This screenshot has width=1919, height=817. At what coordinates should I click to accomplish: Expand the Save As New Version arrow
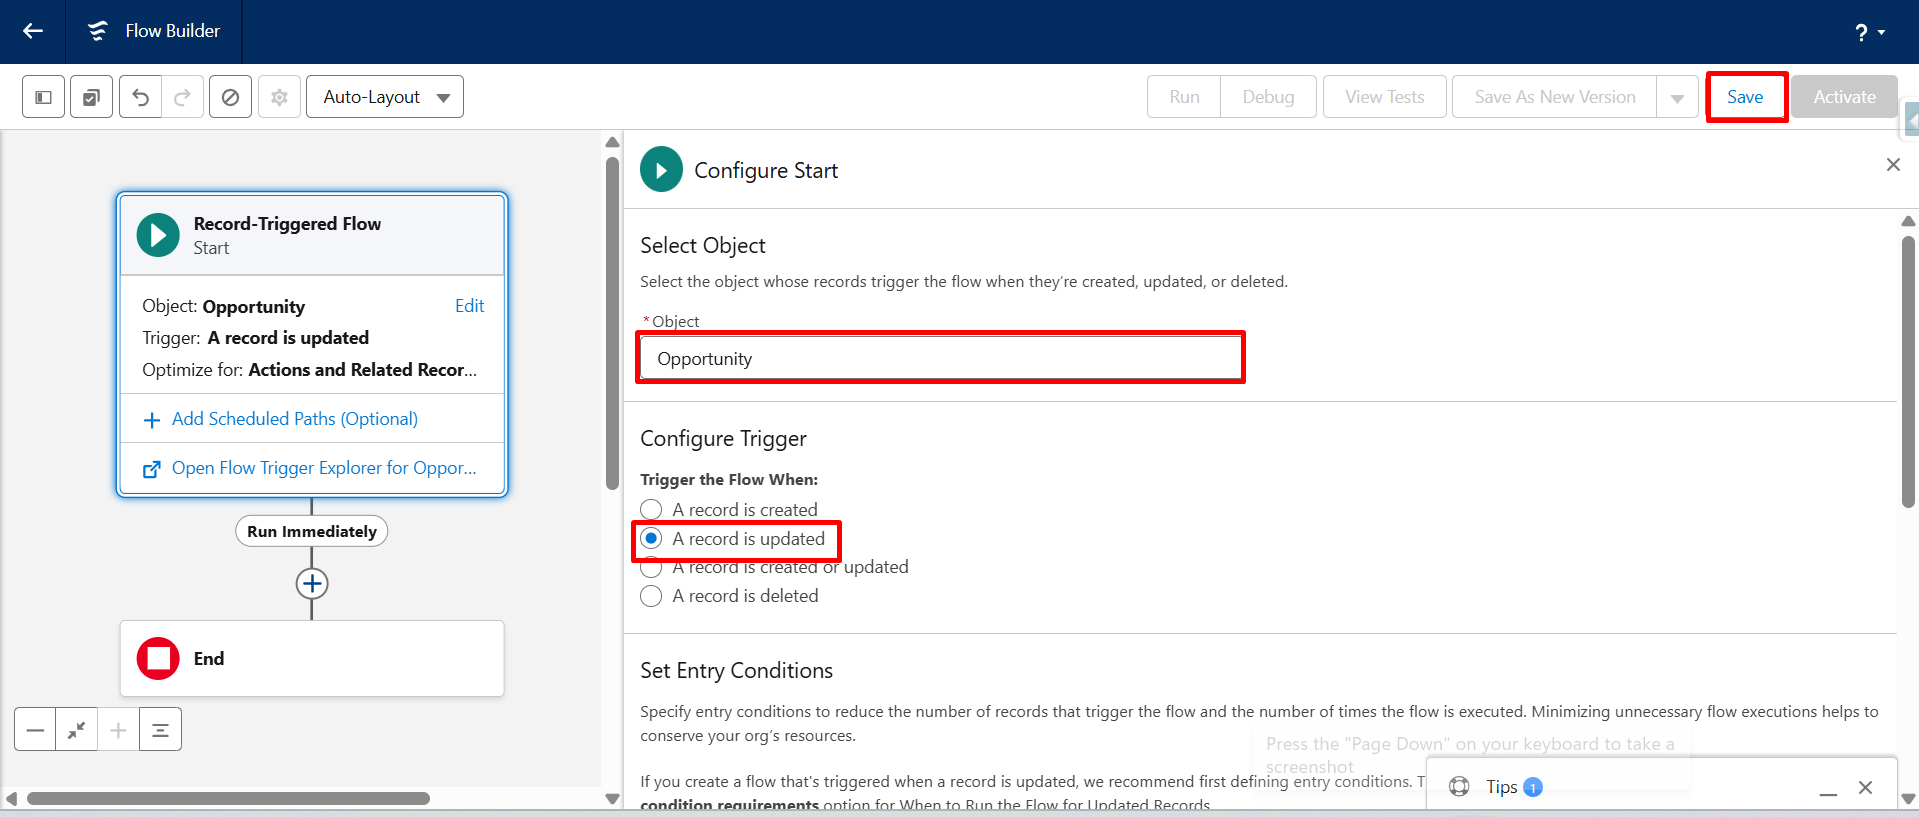coord(1677,97)
